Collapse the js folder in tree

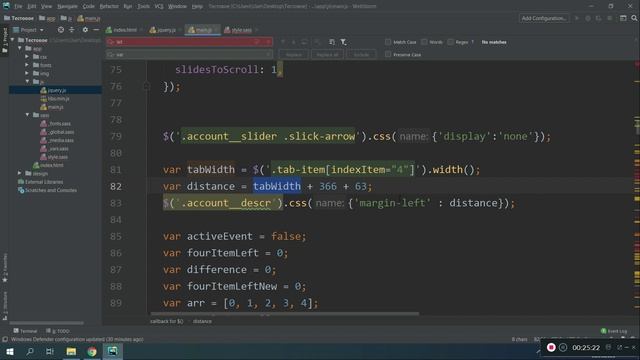(27, 82)
